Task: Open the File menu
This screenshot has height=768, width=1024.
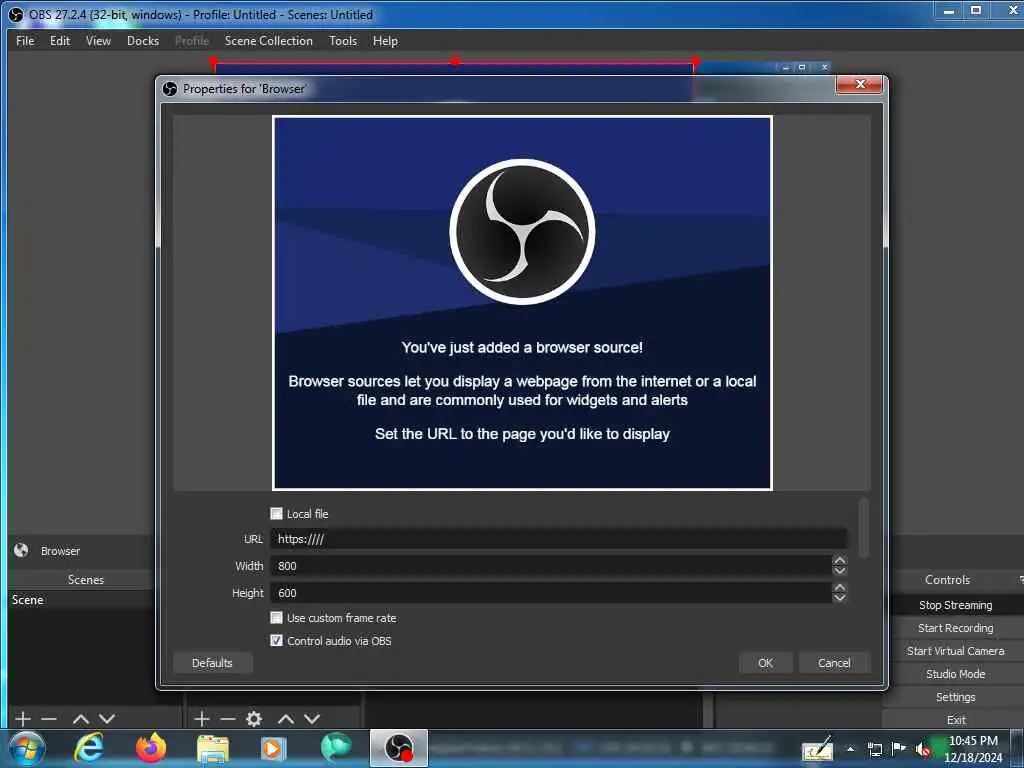Action: (25, 40)
